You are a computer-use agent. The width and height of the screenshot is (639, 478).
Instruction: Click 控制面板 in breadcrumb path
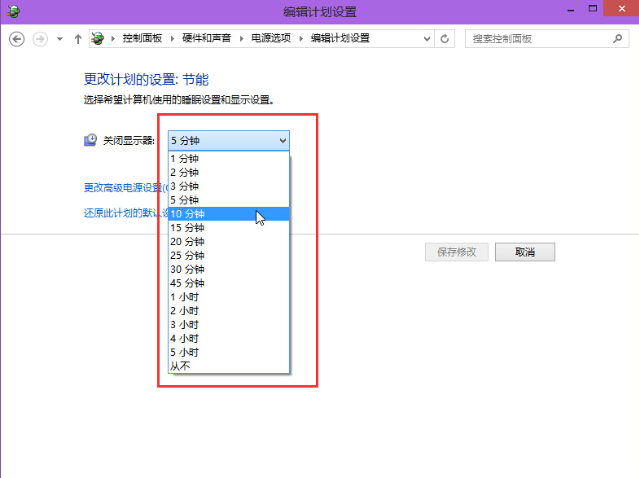145,38
